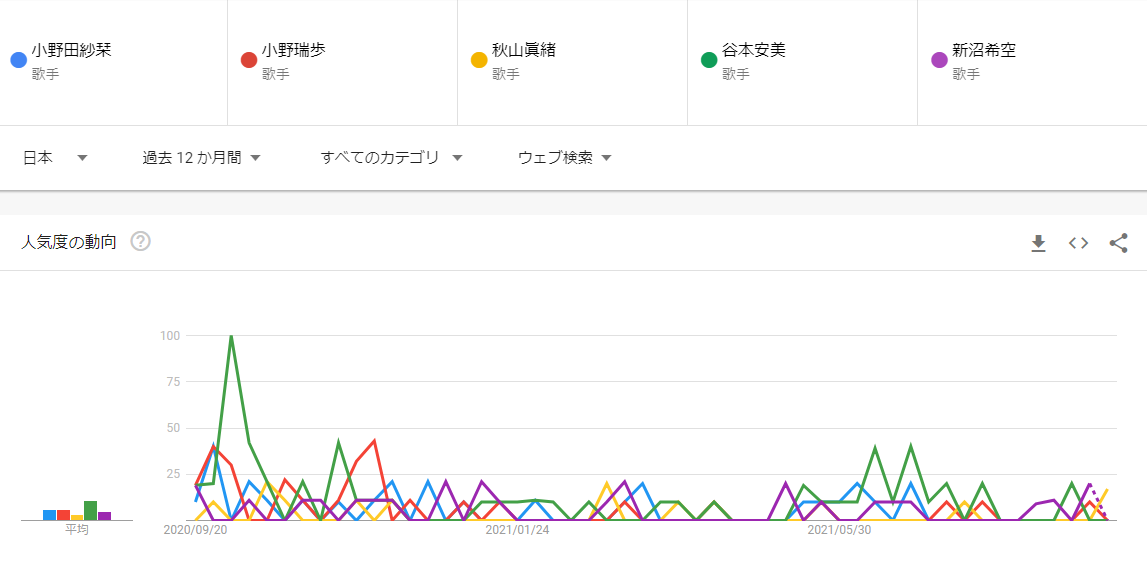
Task: Open the すべてのカテゴリ category dropdown
Action: 391,158
